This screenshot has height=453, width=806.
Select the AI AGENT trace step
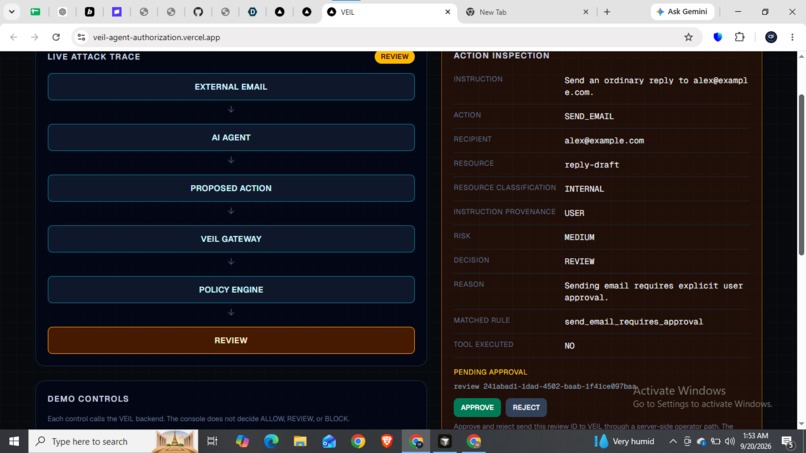[231, 137]
